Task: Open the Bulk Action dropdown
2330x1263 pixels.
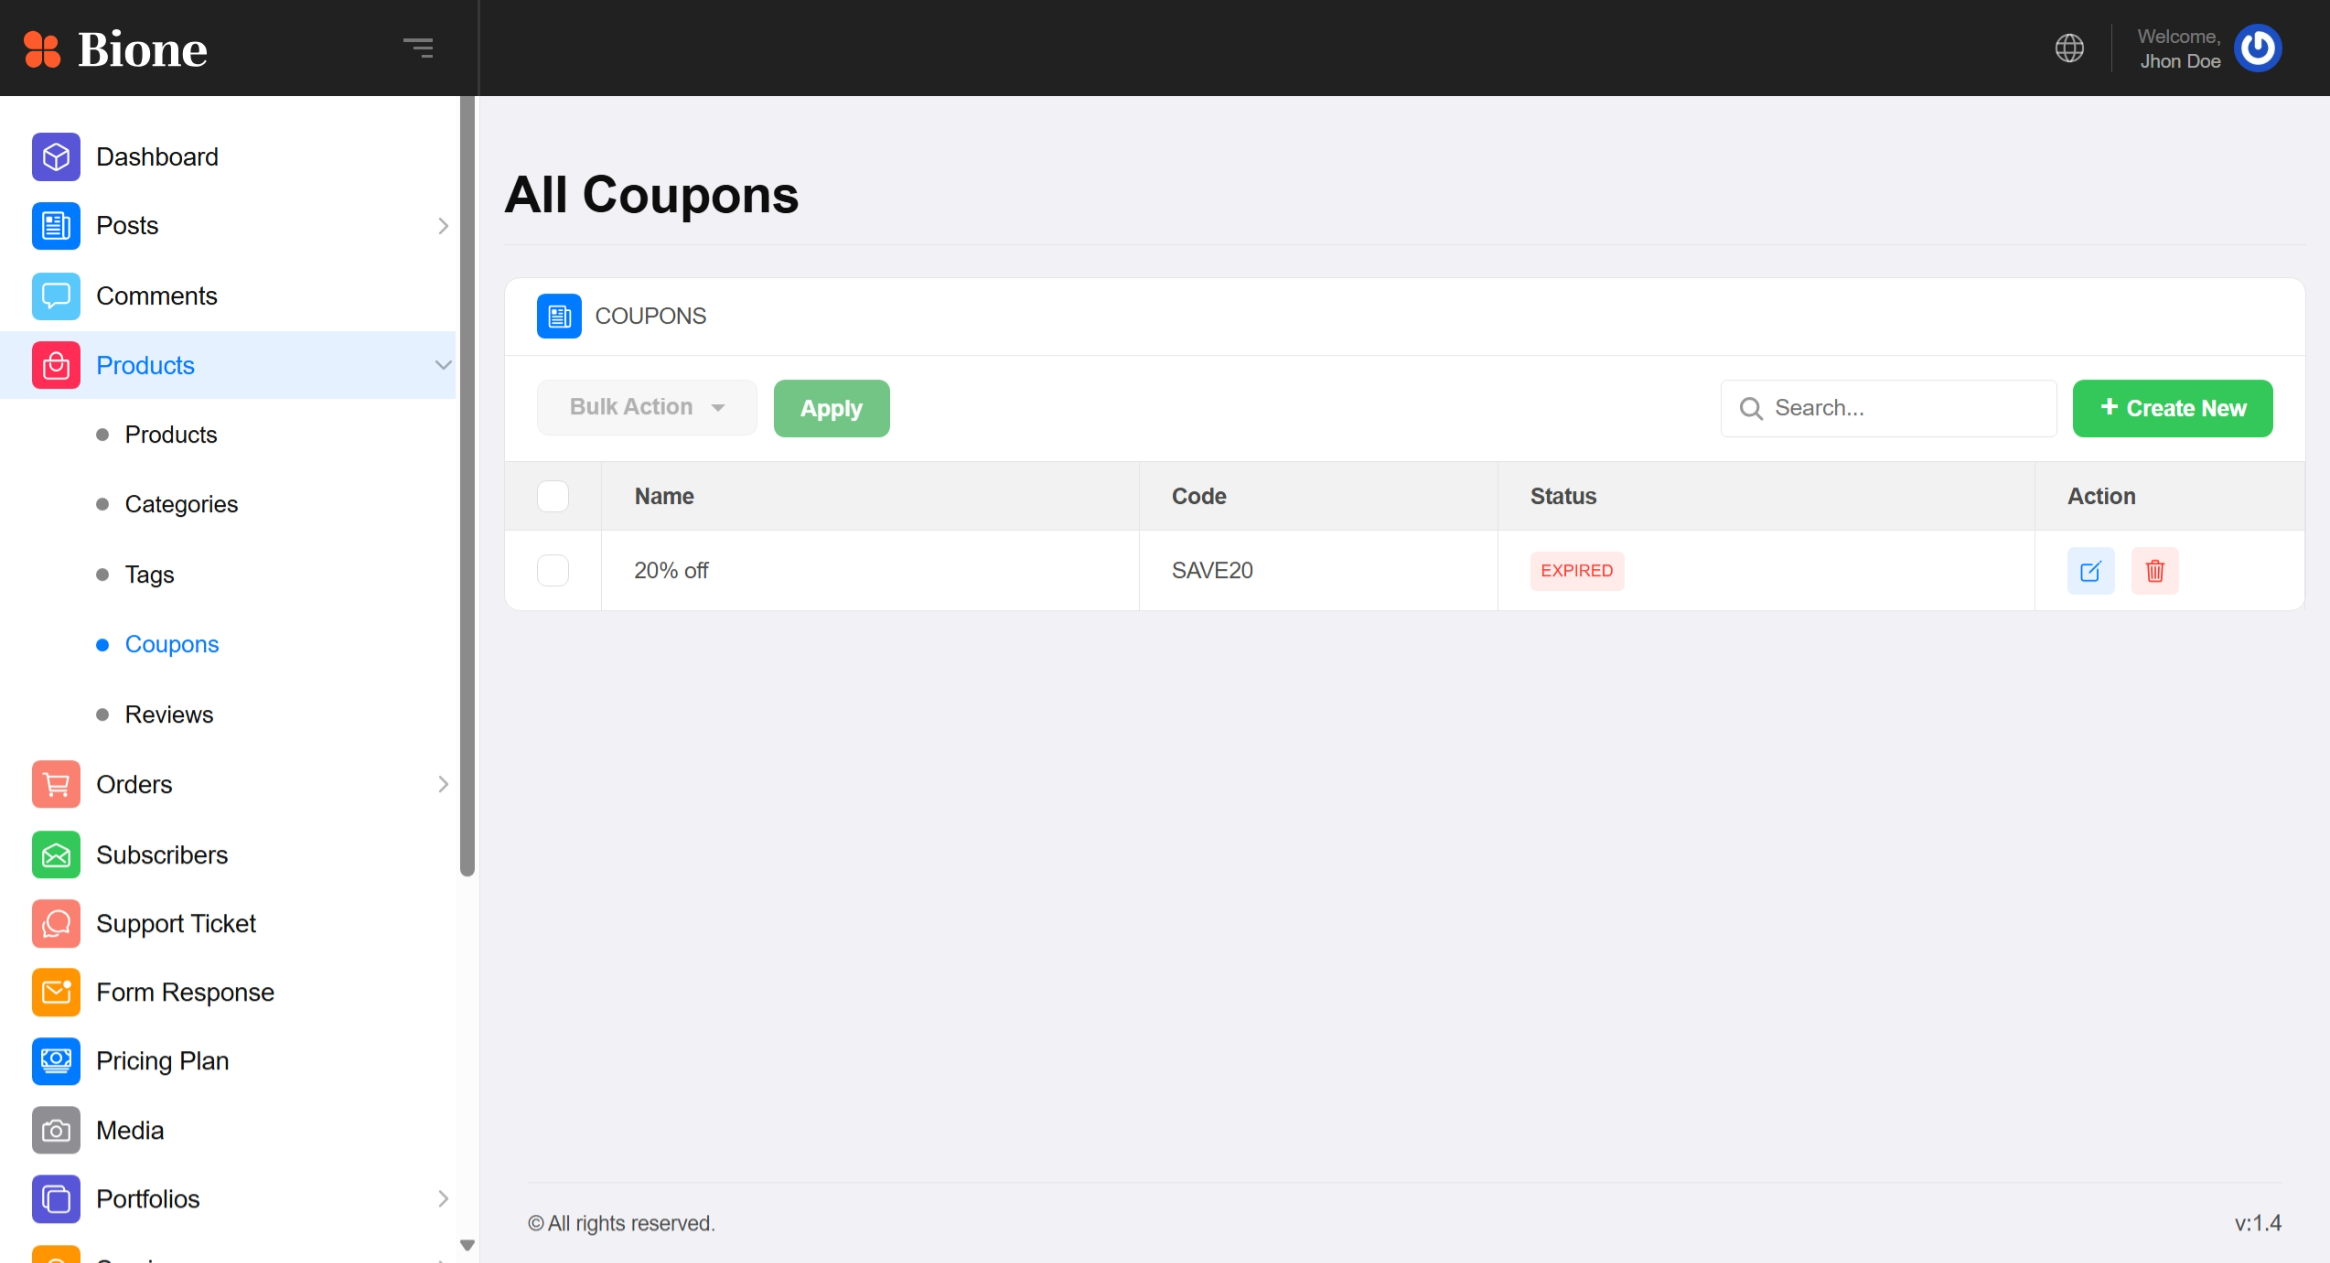Action: [x=646, y=407]
